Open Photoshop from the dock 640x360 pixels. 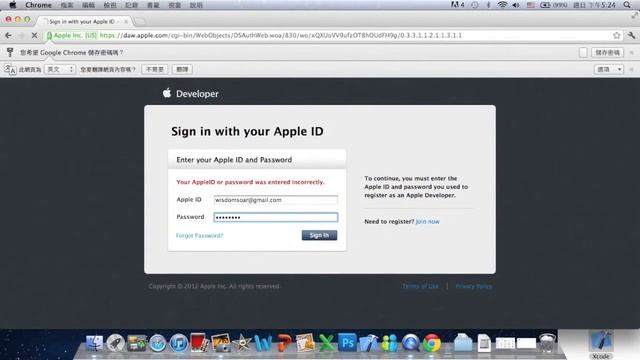point(347,343)
